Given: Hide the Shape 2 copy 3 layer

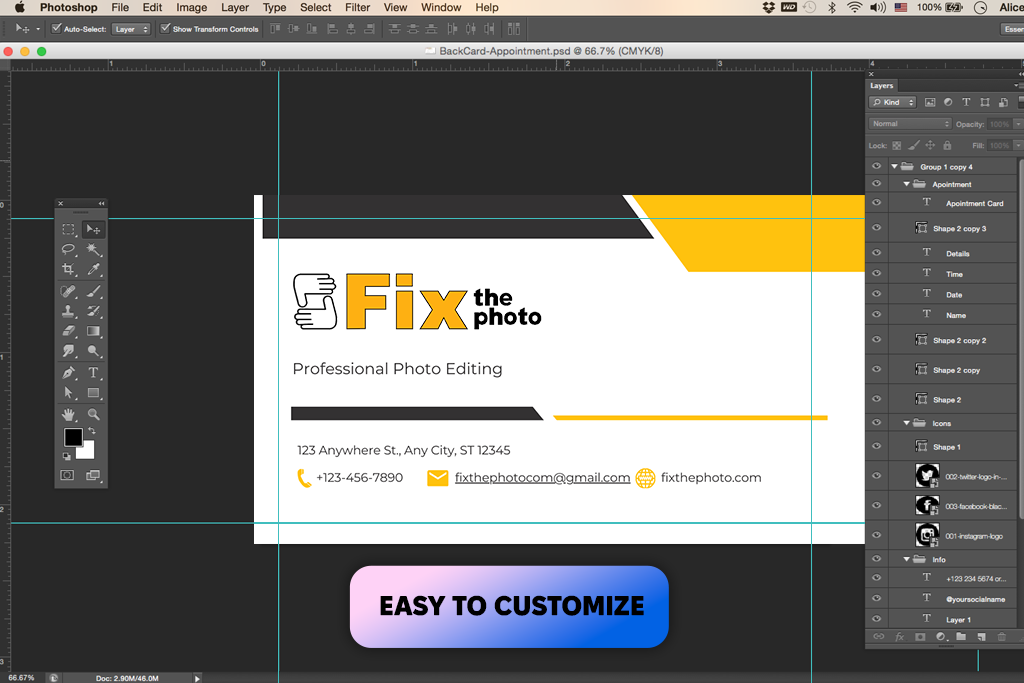Looking at the screenshot, I should (x=876, y=228).
